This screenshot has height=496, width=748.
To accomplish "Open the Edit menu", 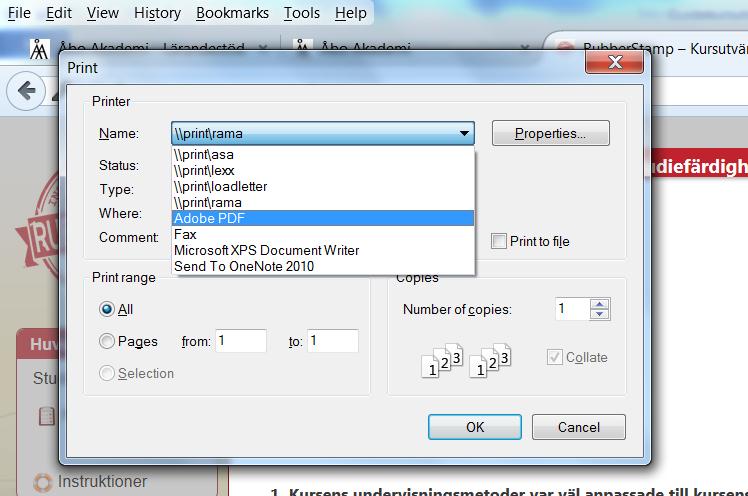I will (59, 13).
